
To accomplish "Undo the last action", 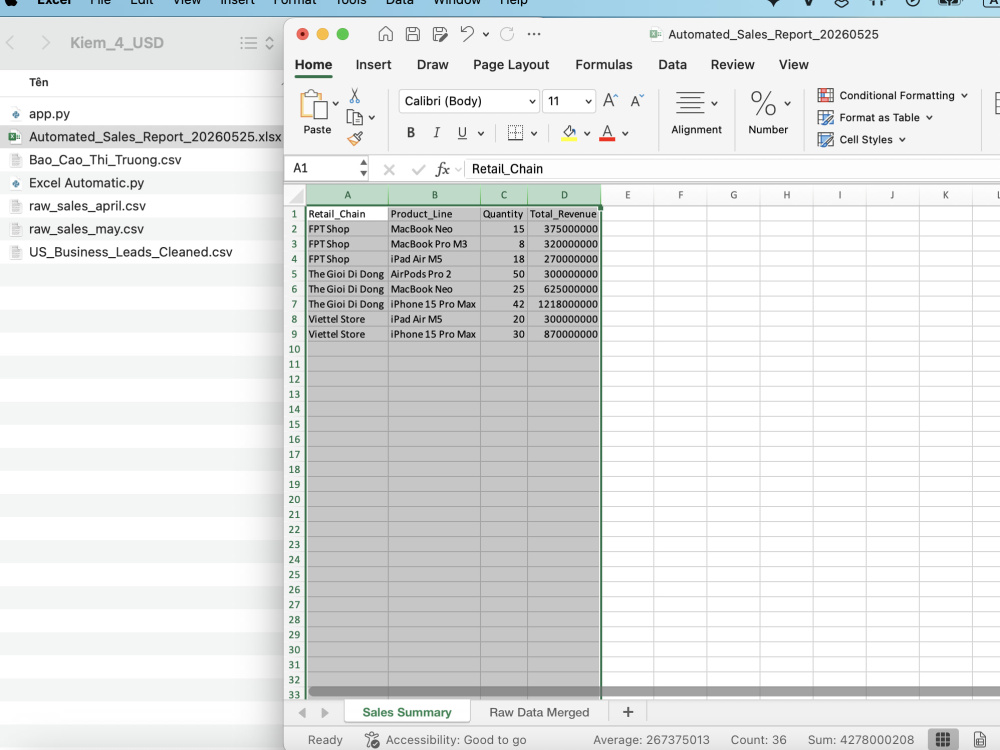I will tap(467, 34).
